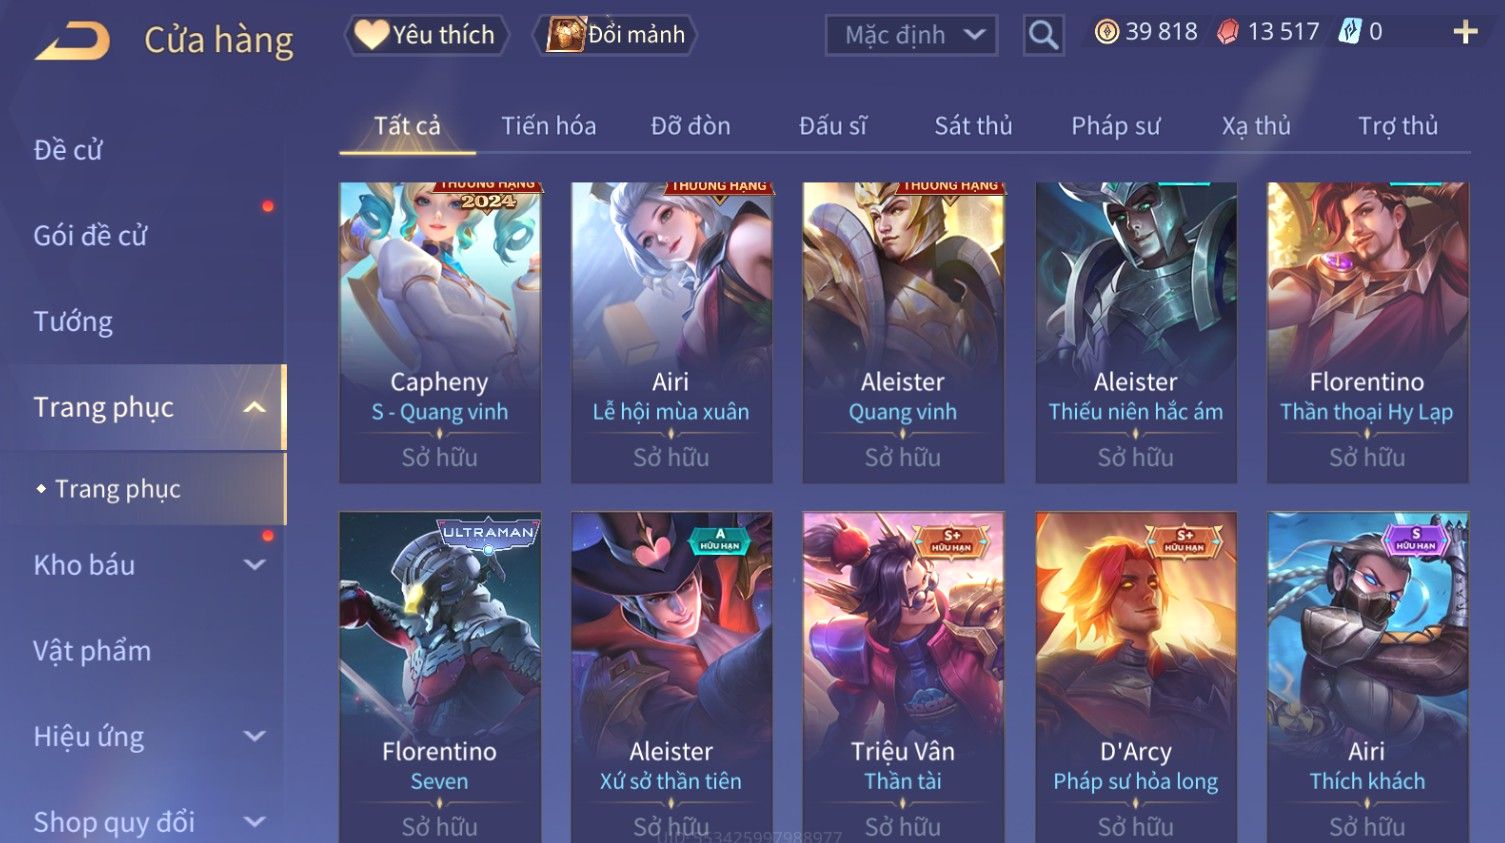Open the search magnifier icon
Screen dimensions: 1505x843
pos(1043,36)
